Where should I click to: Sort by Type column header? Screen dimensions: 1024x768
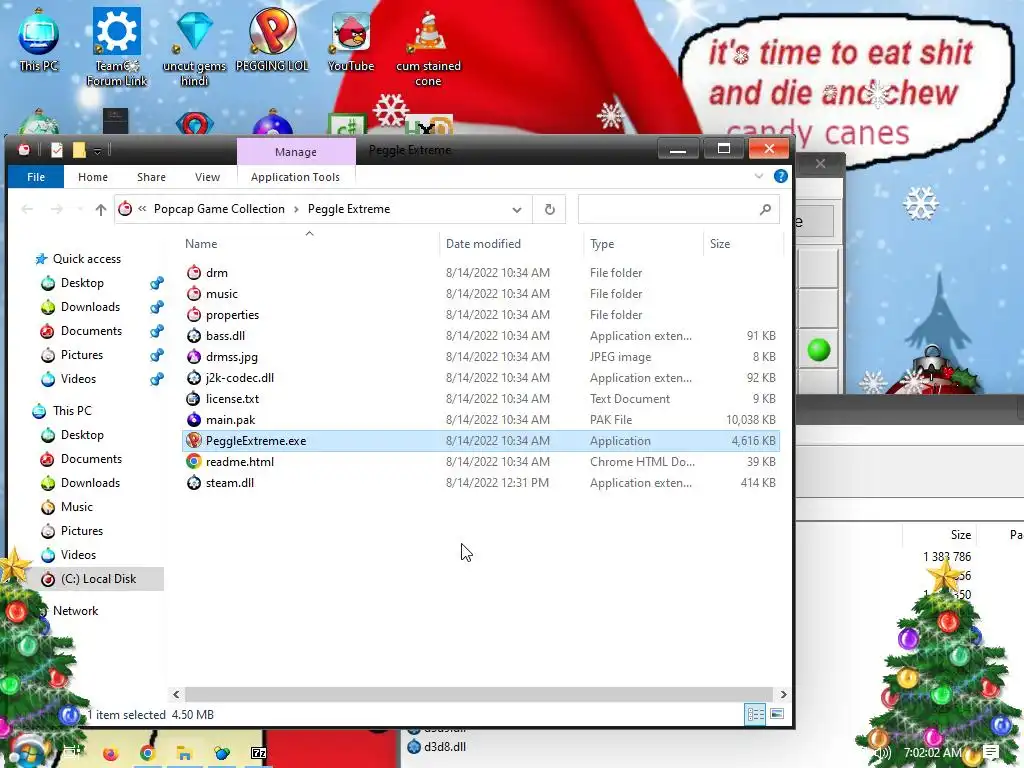click(x=602, y=244)
